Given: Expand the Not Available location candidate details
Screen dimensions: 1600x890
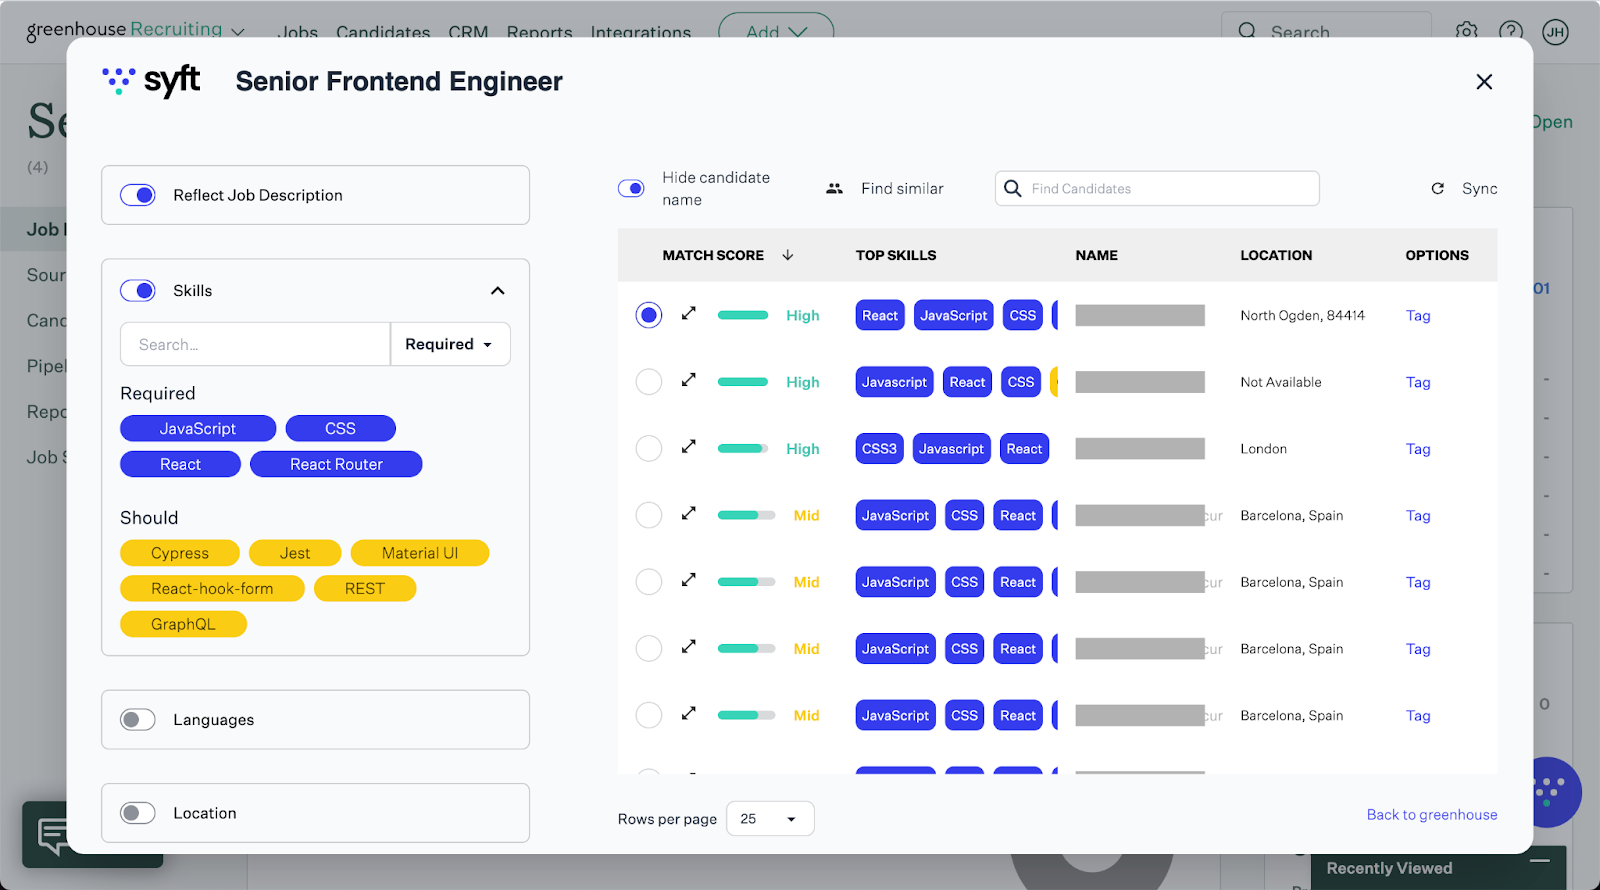Looking at the screenshot, I should coord(689,380).
